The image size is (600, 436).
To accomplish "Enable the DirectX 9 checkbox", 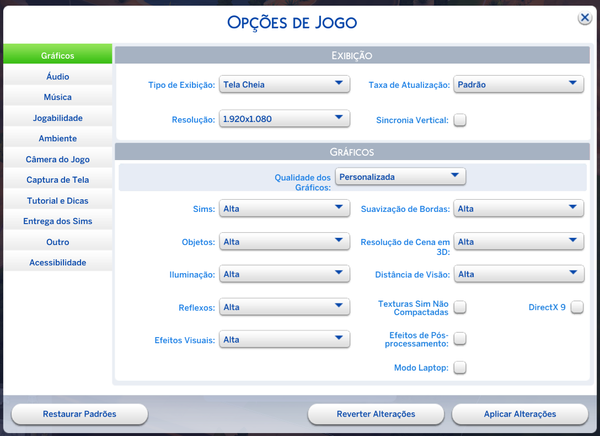I will pos(577,307).
